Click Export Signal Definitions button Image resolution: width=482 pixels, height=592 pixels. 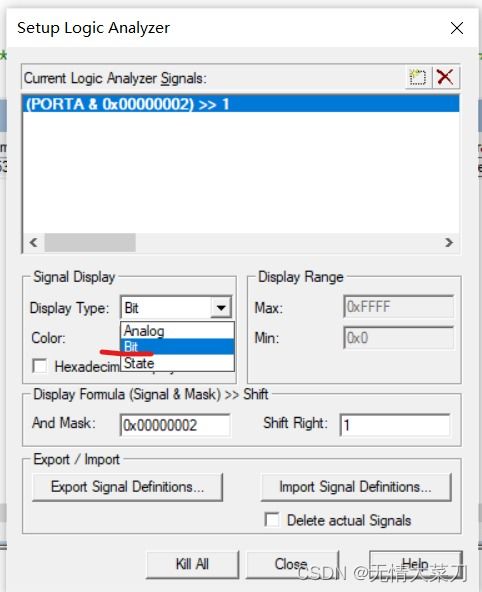(128, 487)
